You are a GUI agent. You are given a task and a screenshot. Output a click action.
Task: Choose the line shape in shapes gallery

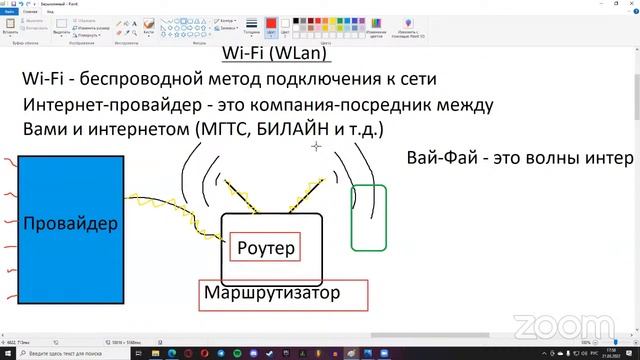pos(163,21)
